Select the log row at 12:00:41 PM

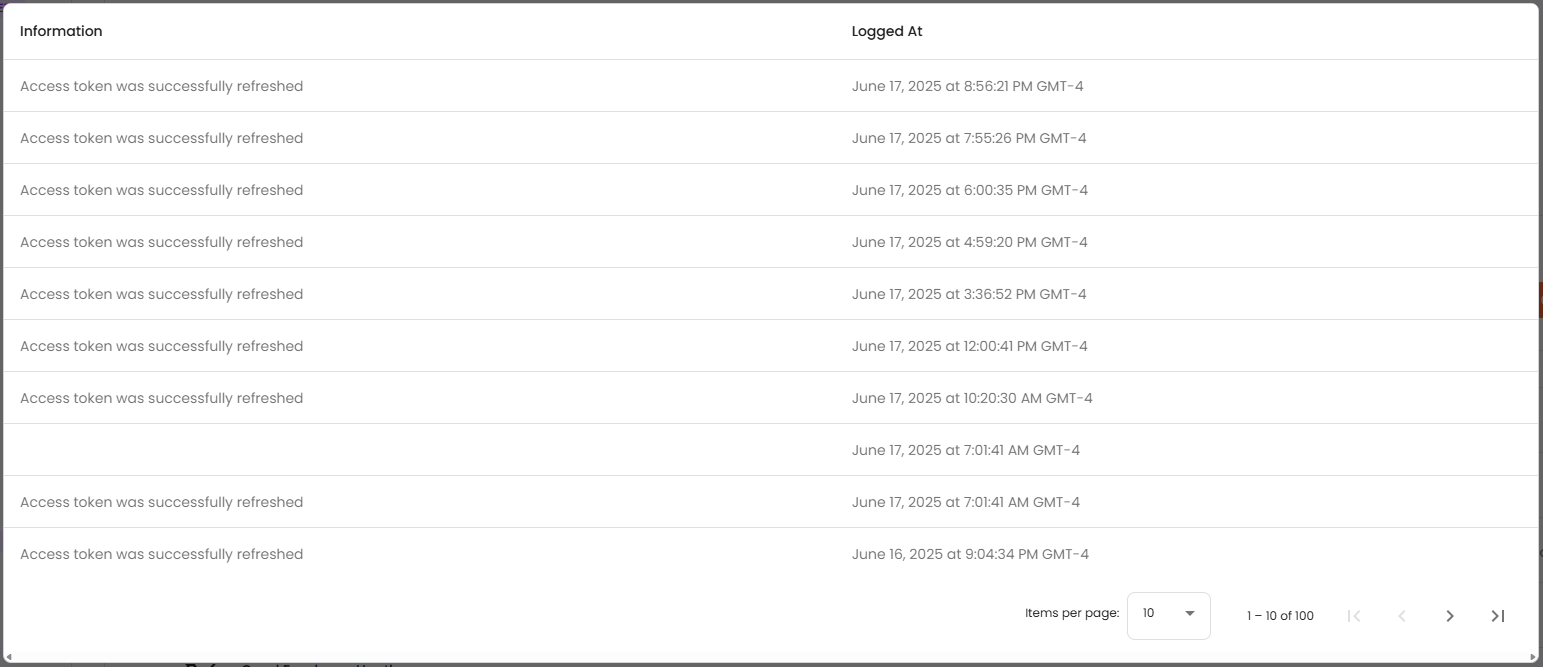[969, 346]
